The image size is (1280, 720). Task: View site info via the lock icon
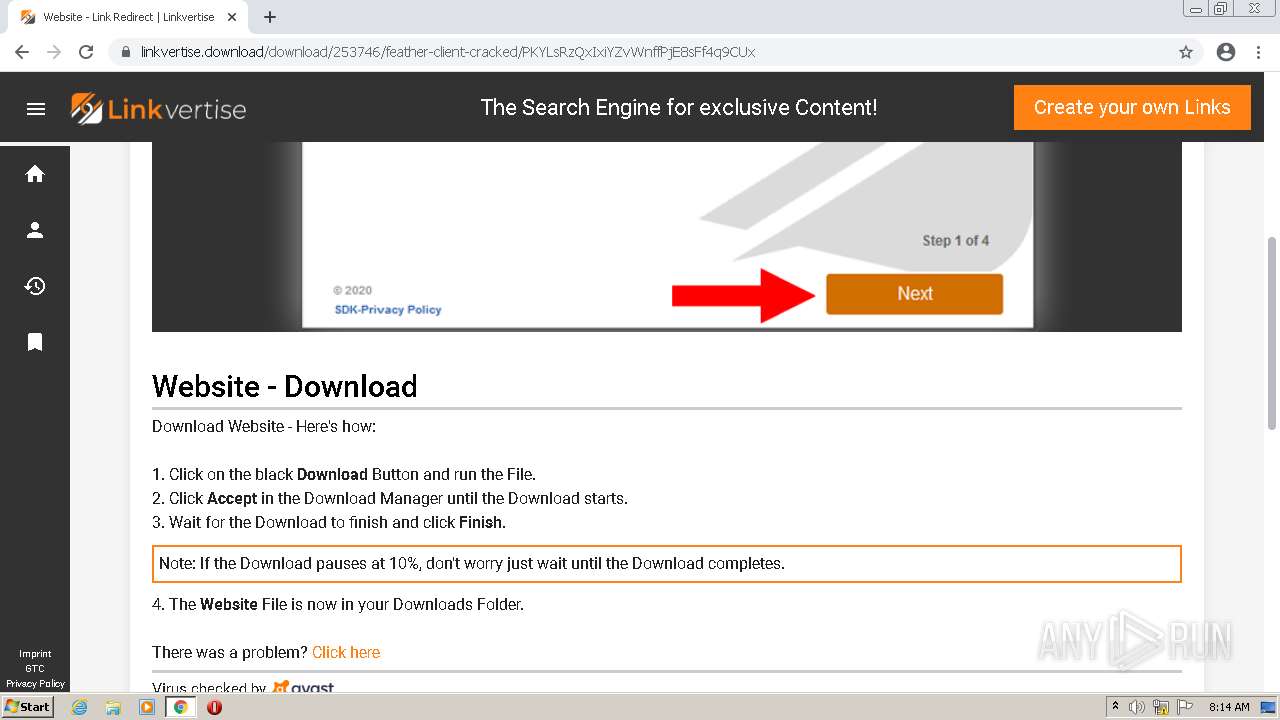126,52
